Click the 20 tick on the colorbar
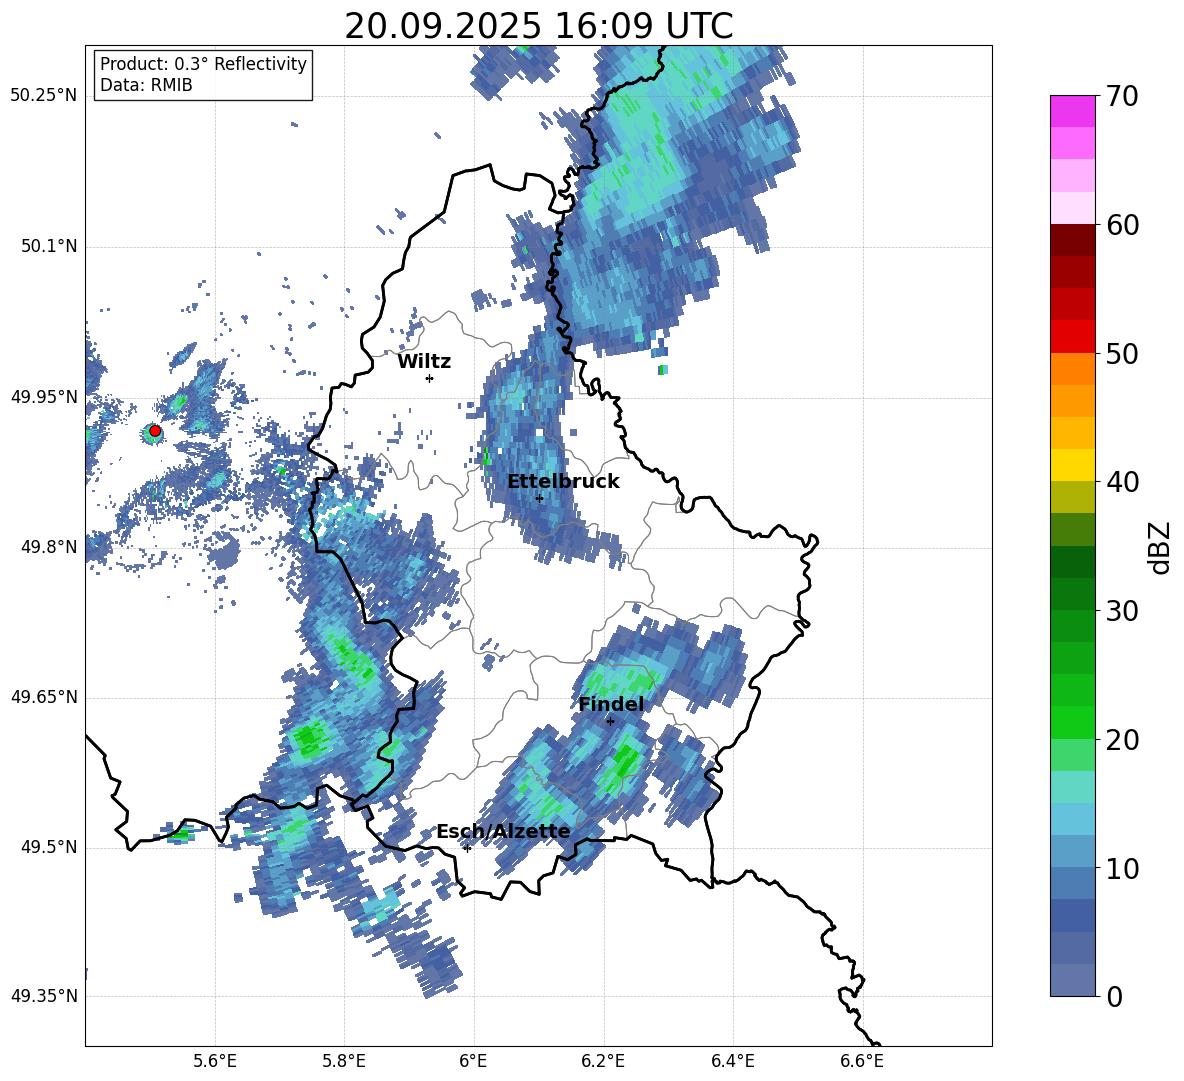The height and width of the screenshot is (1081, 1184). [x=1122, y=740]
